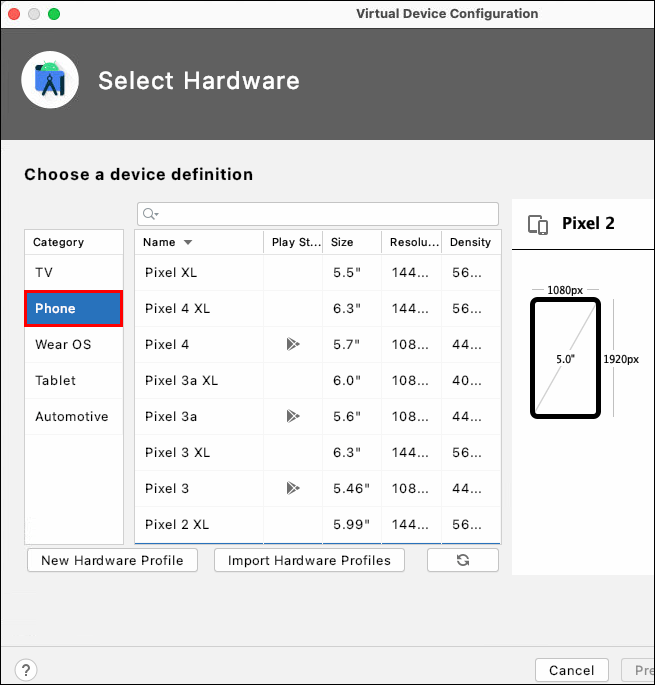The image size is (655, 685).
Task: Select the TV category
Action: pos(74,273)
